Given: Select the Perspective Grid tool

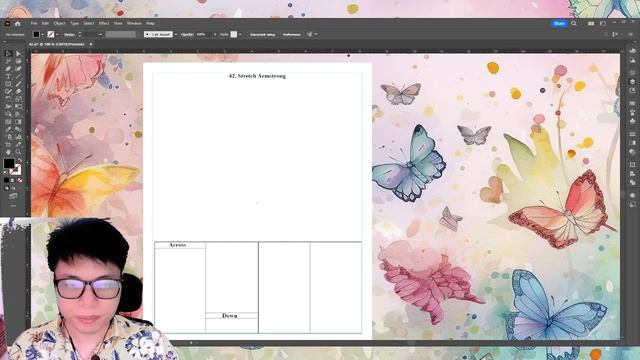Looking at the screenshot, I should (18, 114).
